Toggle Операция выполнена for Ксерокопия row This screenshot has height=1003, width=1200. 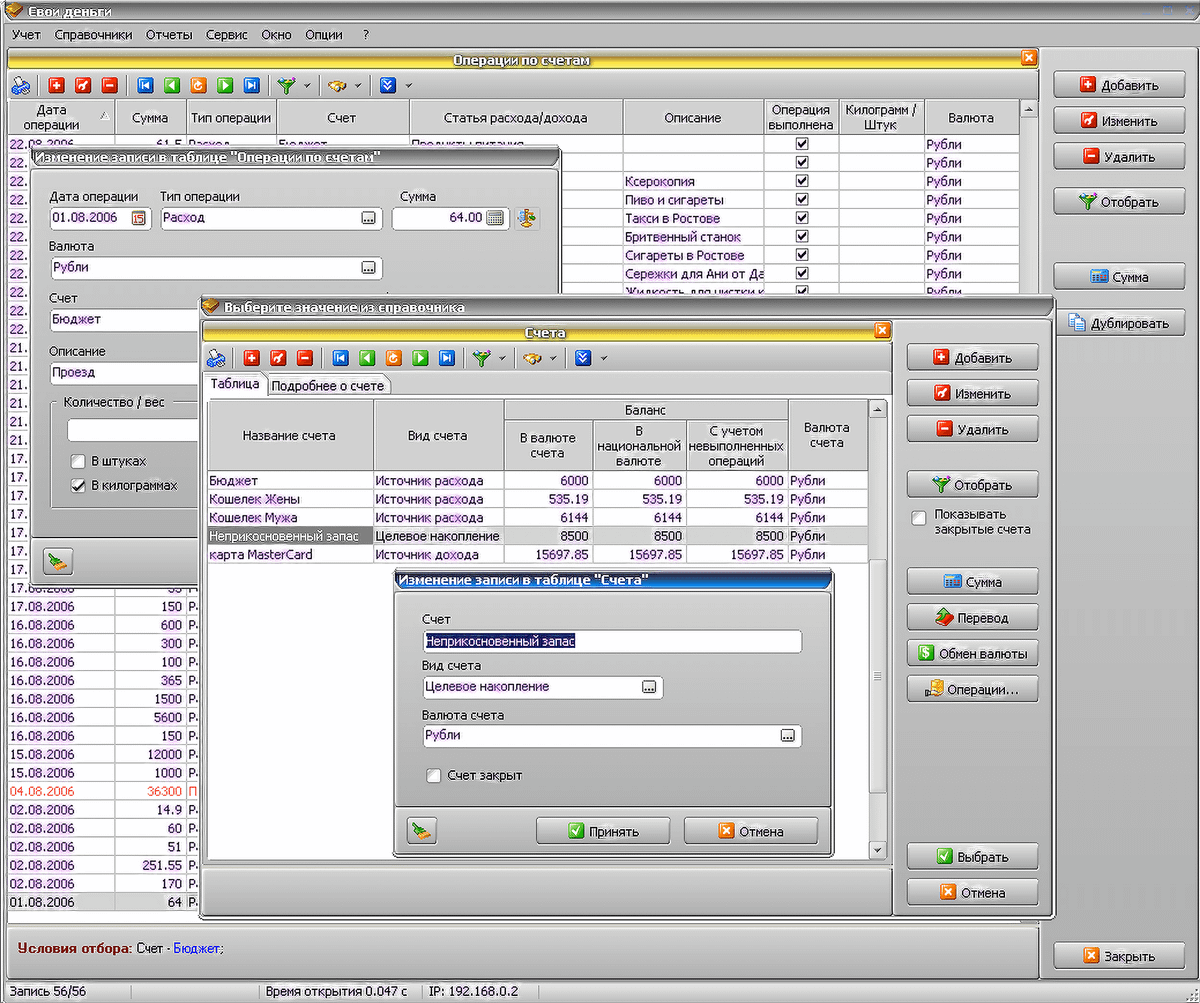point(802,181)
